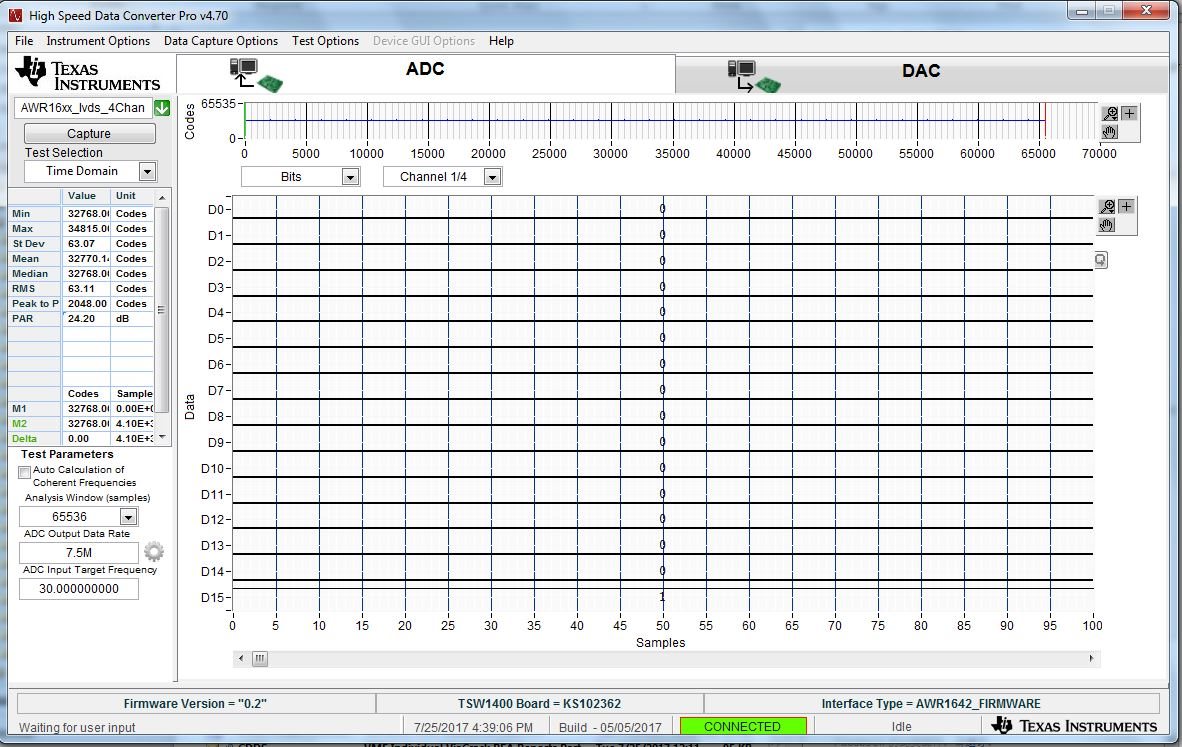Select crosshair cursor tool on Codes overview graph
The width and height of the screenshot is (1182, 747).
pos(1129,114)
